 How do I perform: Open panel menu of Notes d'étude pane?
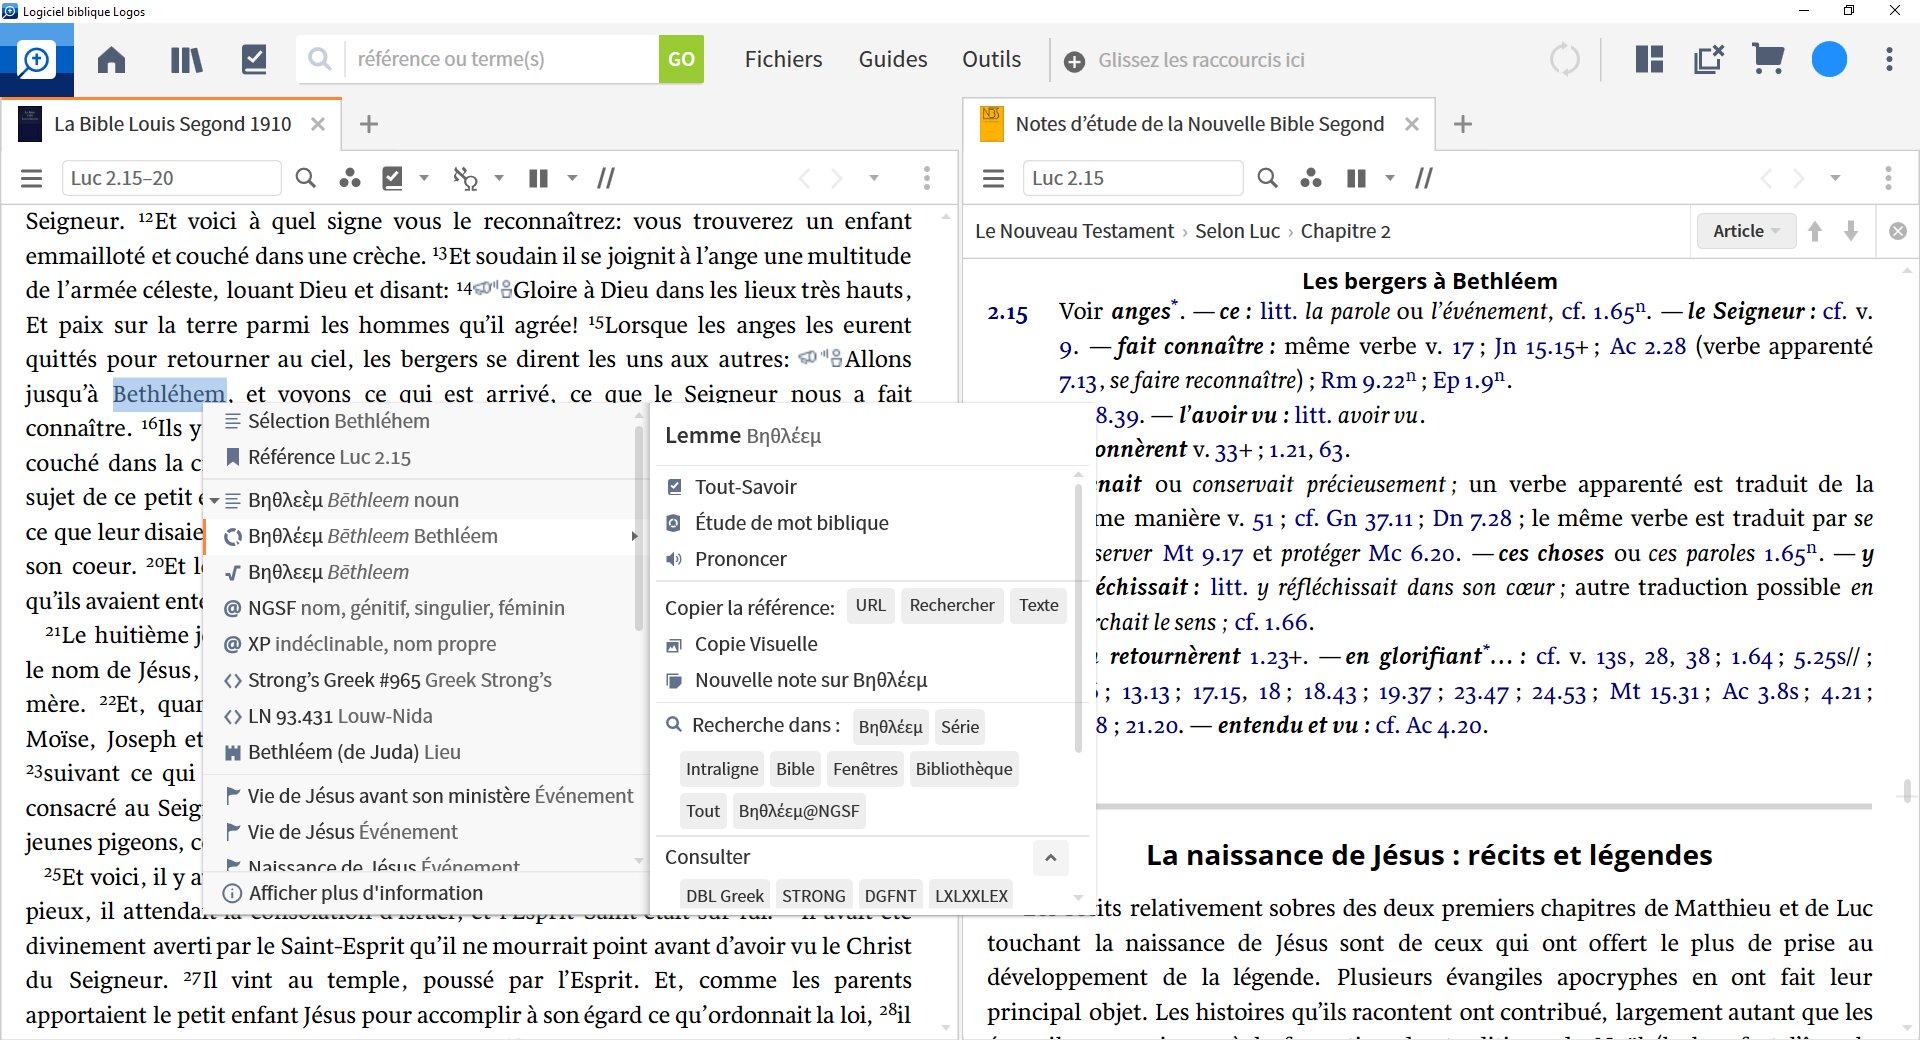point(993,178)
